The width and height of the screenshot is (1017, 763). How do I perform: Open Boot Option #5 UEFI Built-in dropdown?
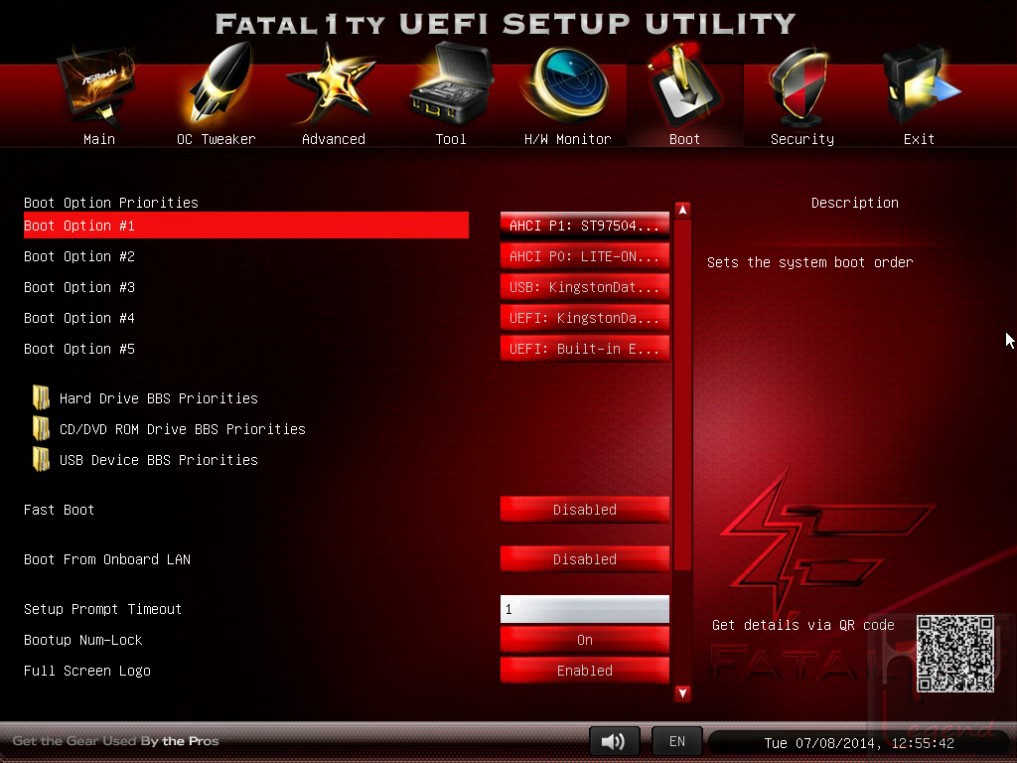click(584, 348)
